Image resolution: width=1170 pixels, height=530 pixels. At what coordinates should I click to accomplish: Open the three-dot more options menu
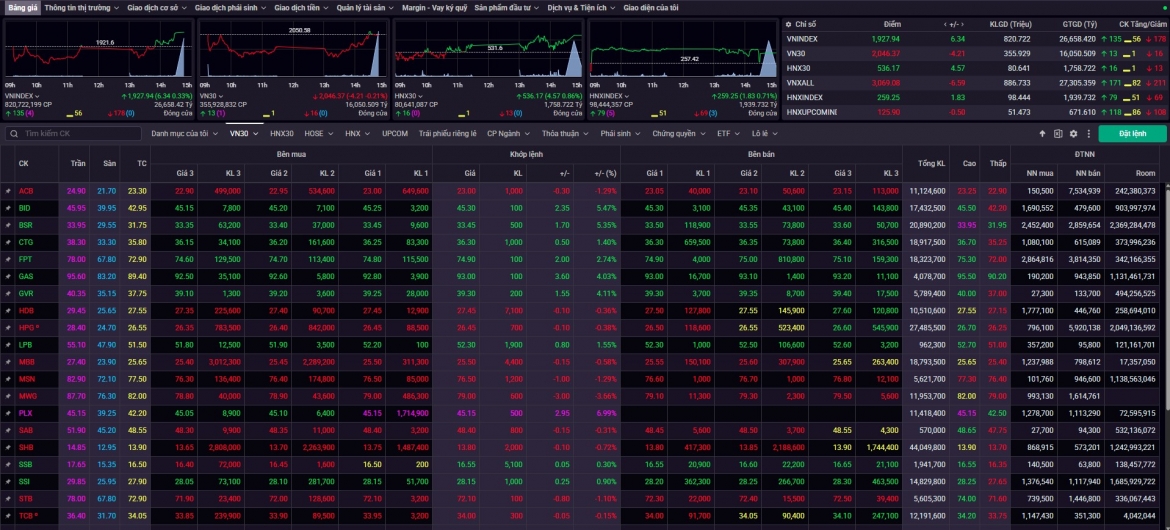(x=1088, y=134)
